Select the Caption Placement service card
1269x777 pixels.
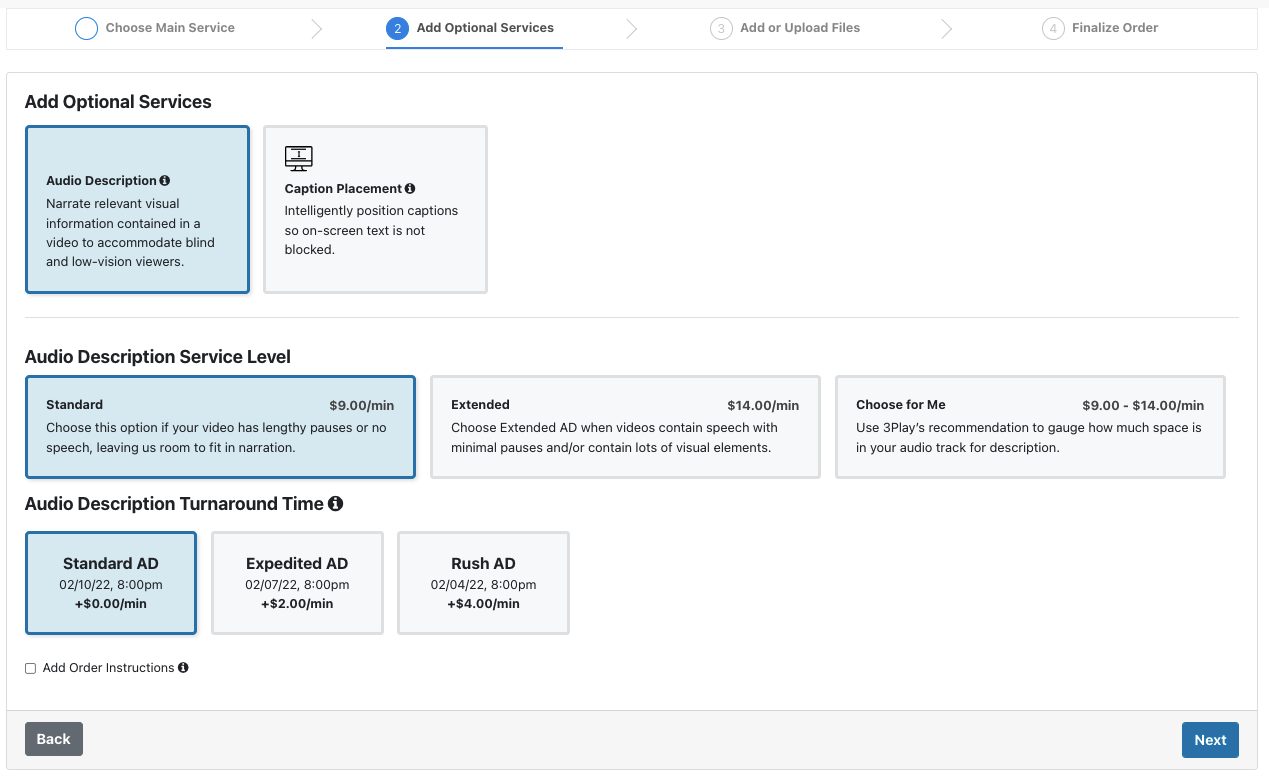[375, 210]
